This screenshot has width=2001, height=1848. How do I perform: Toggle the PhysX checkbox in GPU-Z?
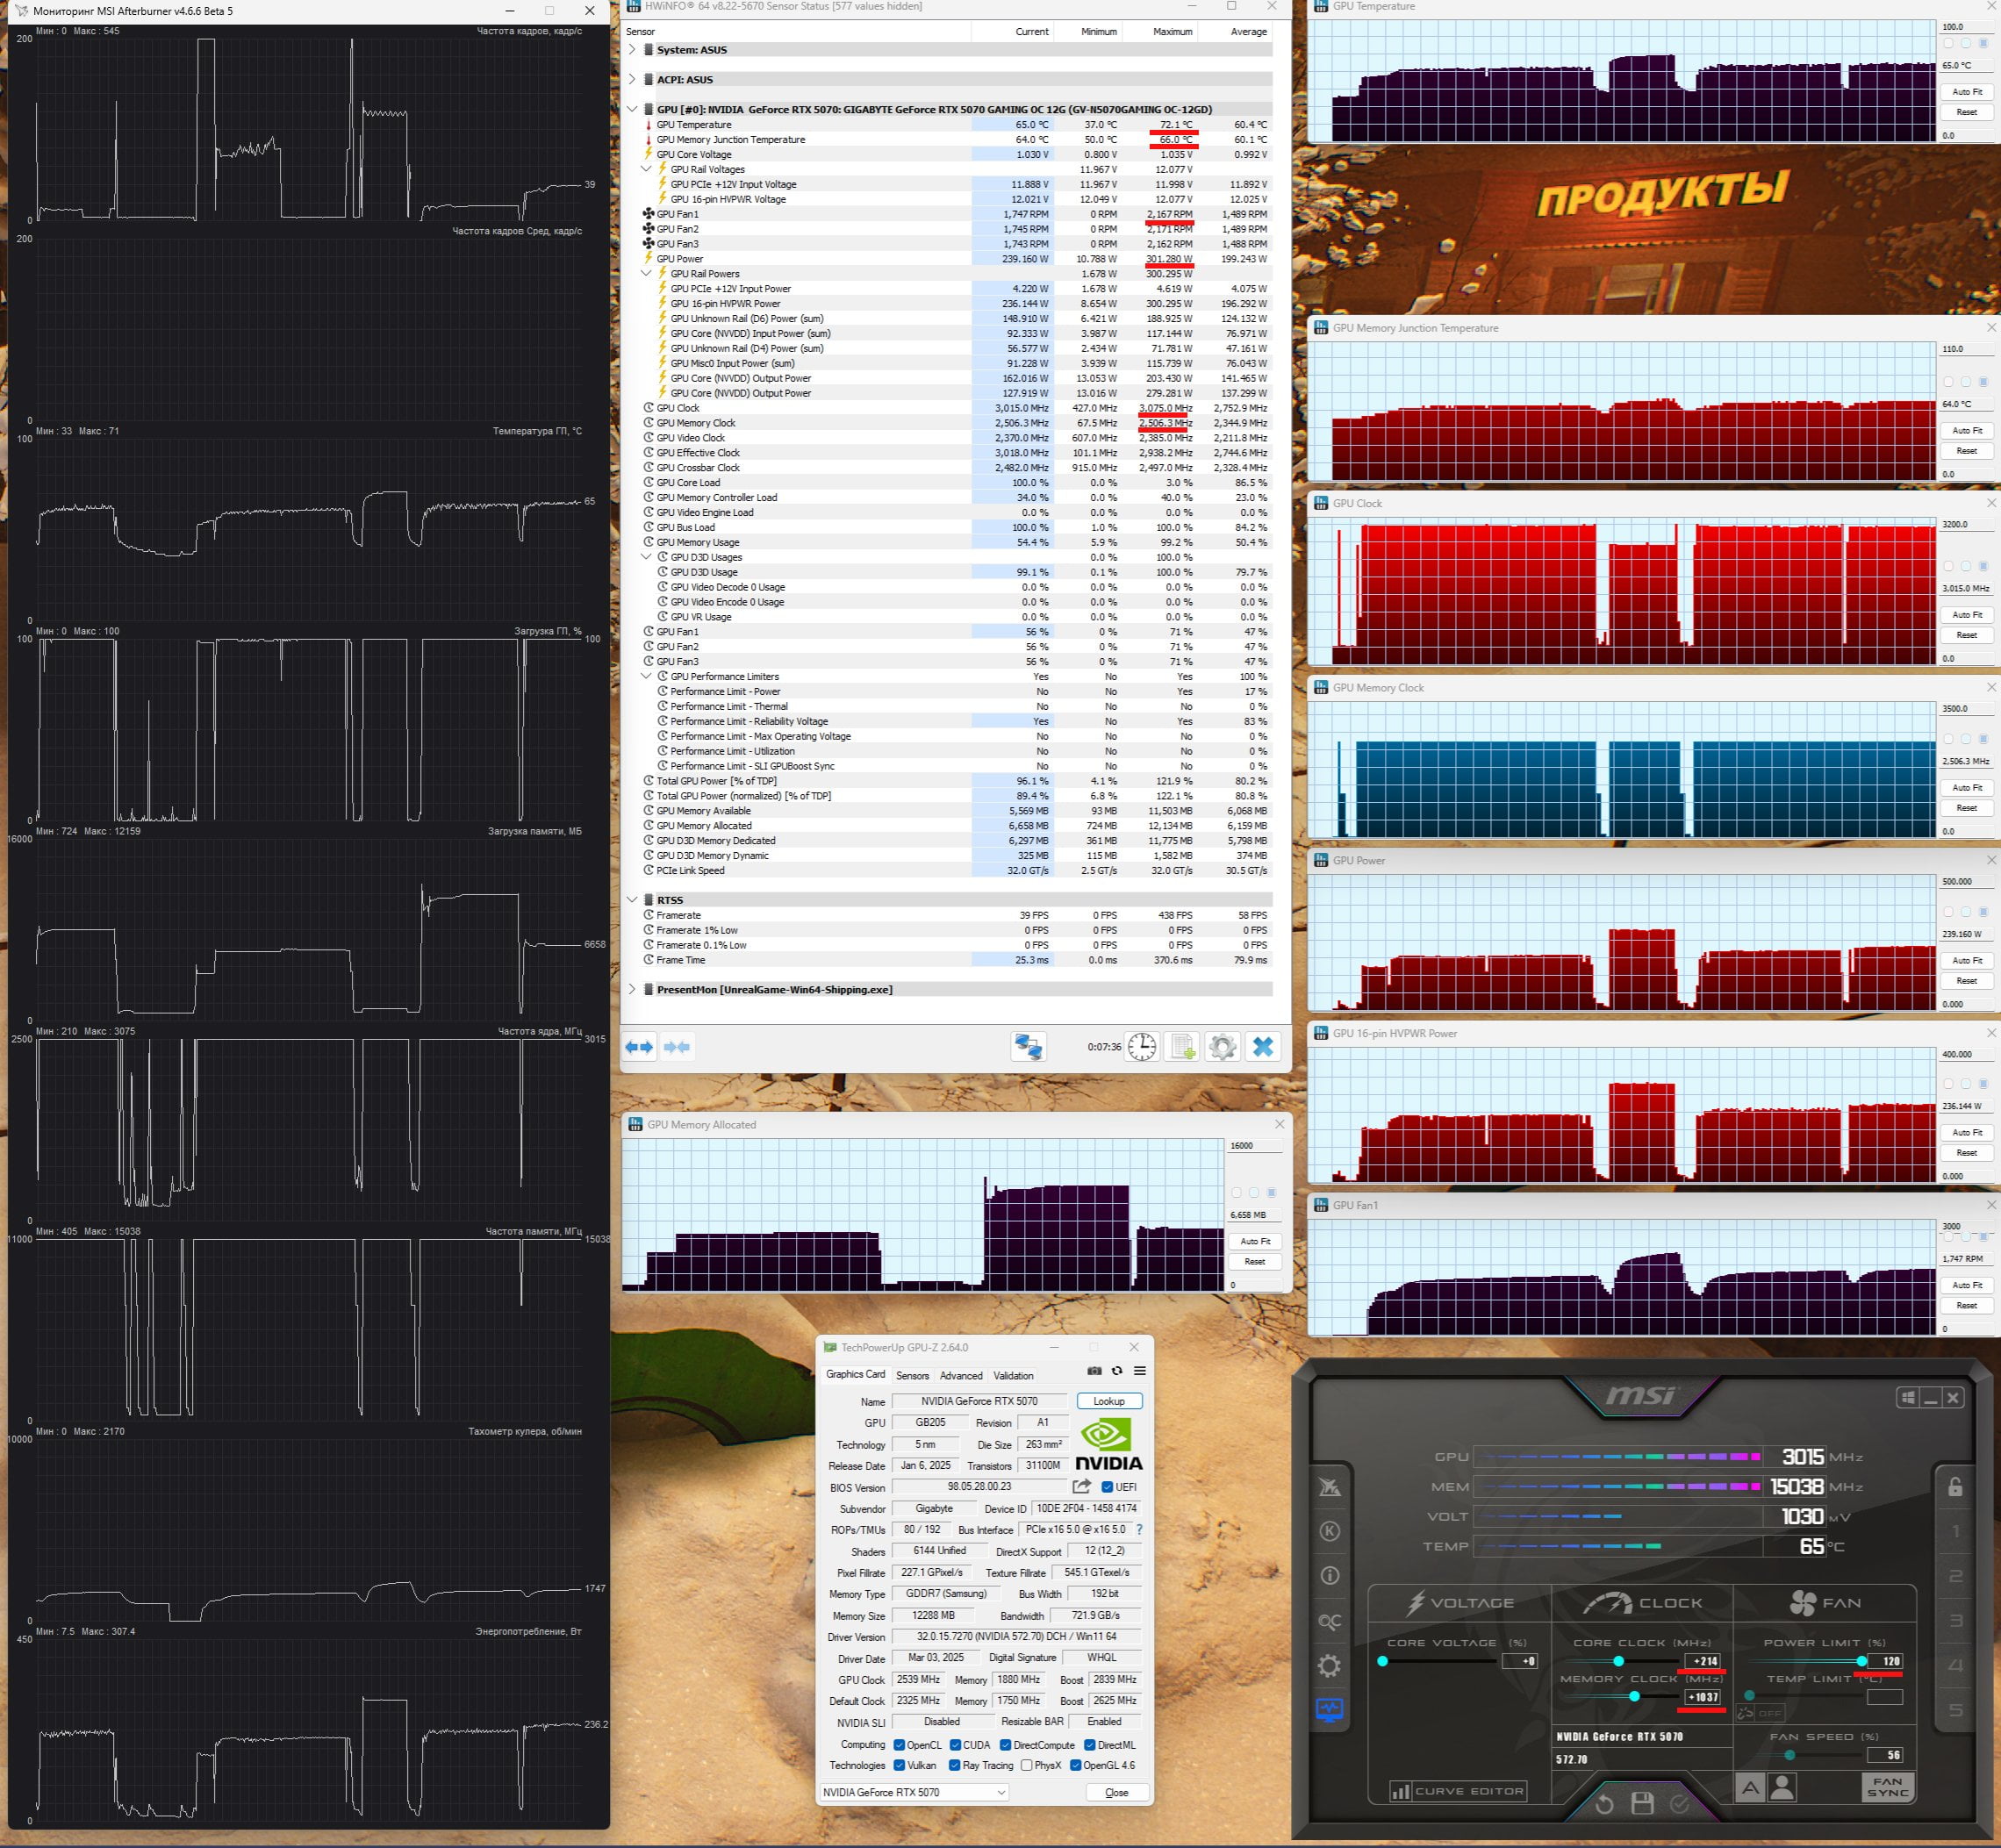click(x=1027, y=1766)
